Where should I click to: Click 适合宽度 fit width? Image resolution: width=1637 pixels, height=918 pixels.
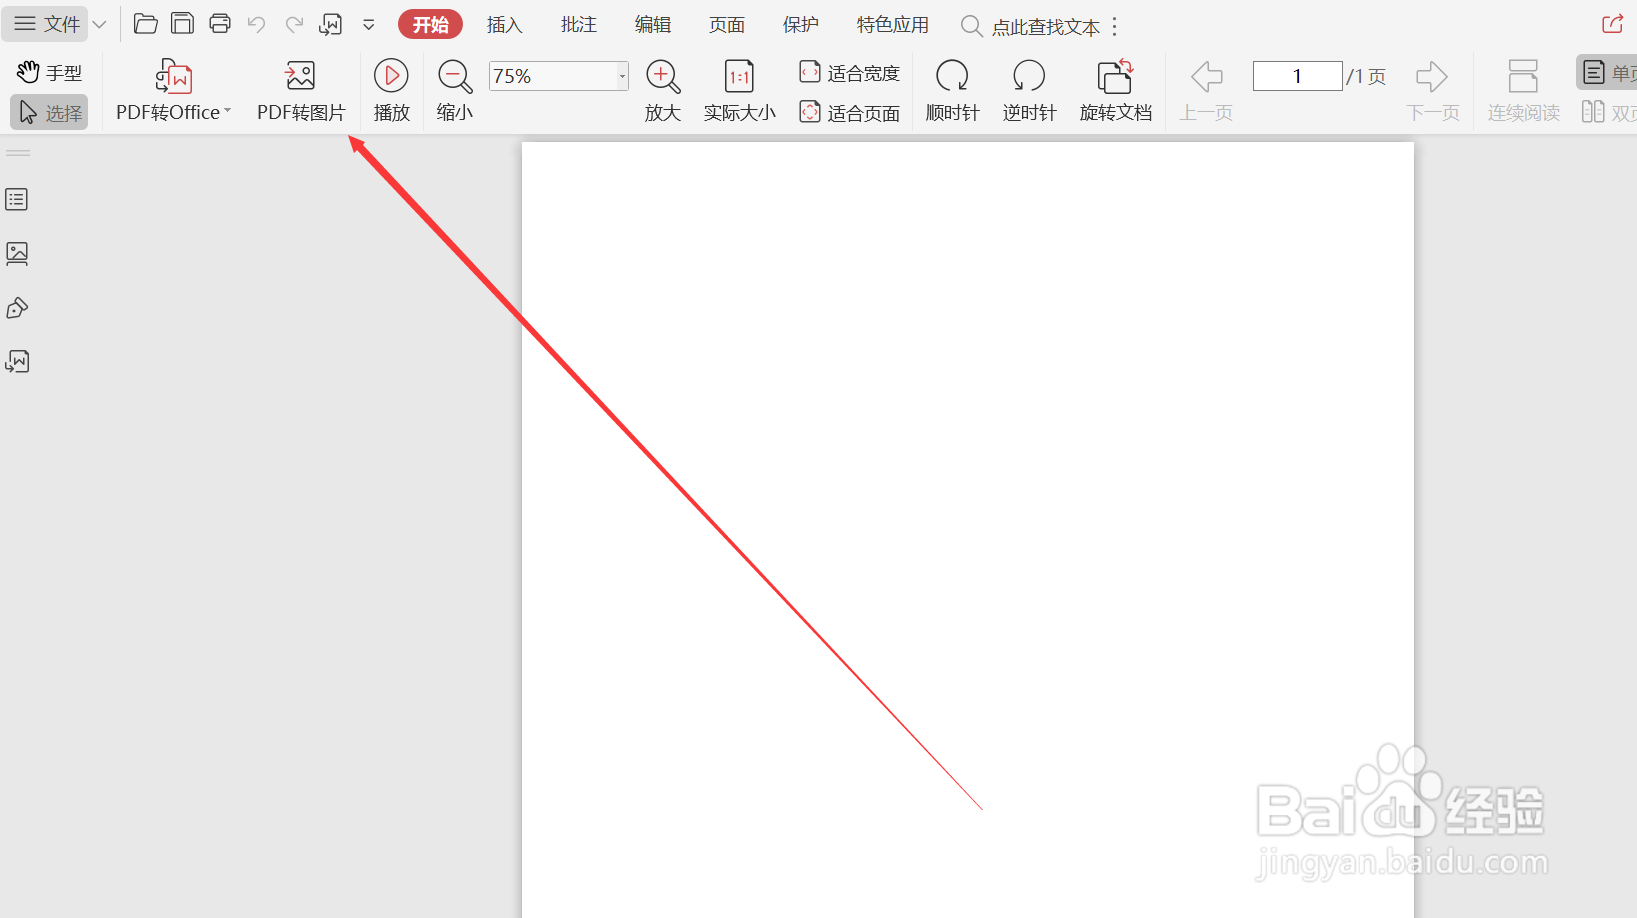[850, 72]
